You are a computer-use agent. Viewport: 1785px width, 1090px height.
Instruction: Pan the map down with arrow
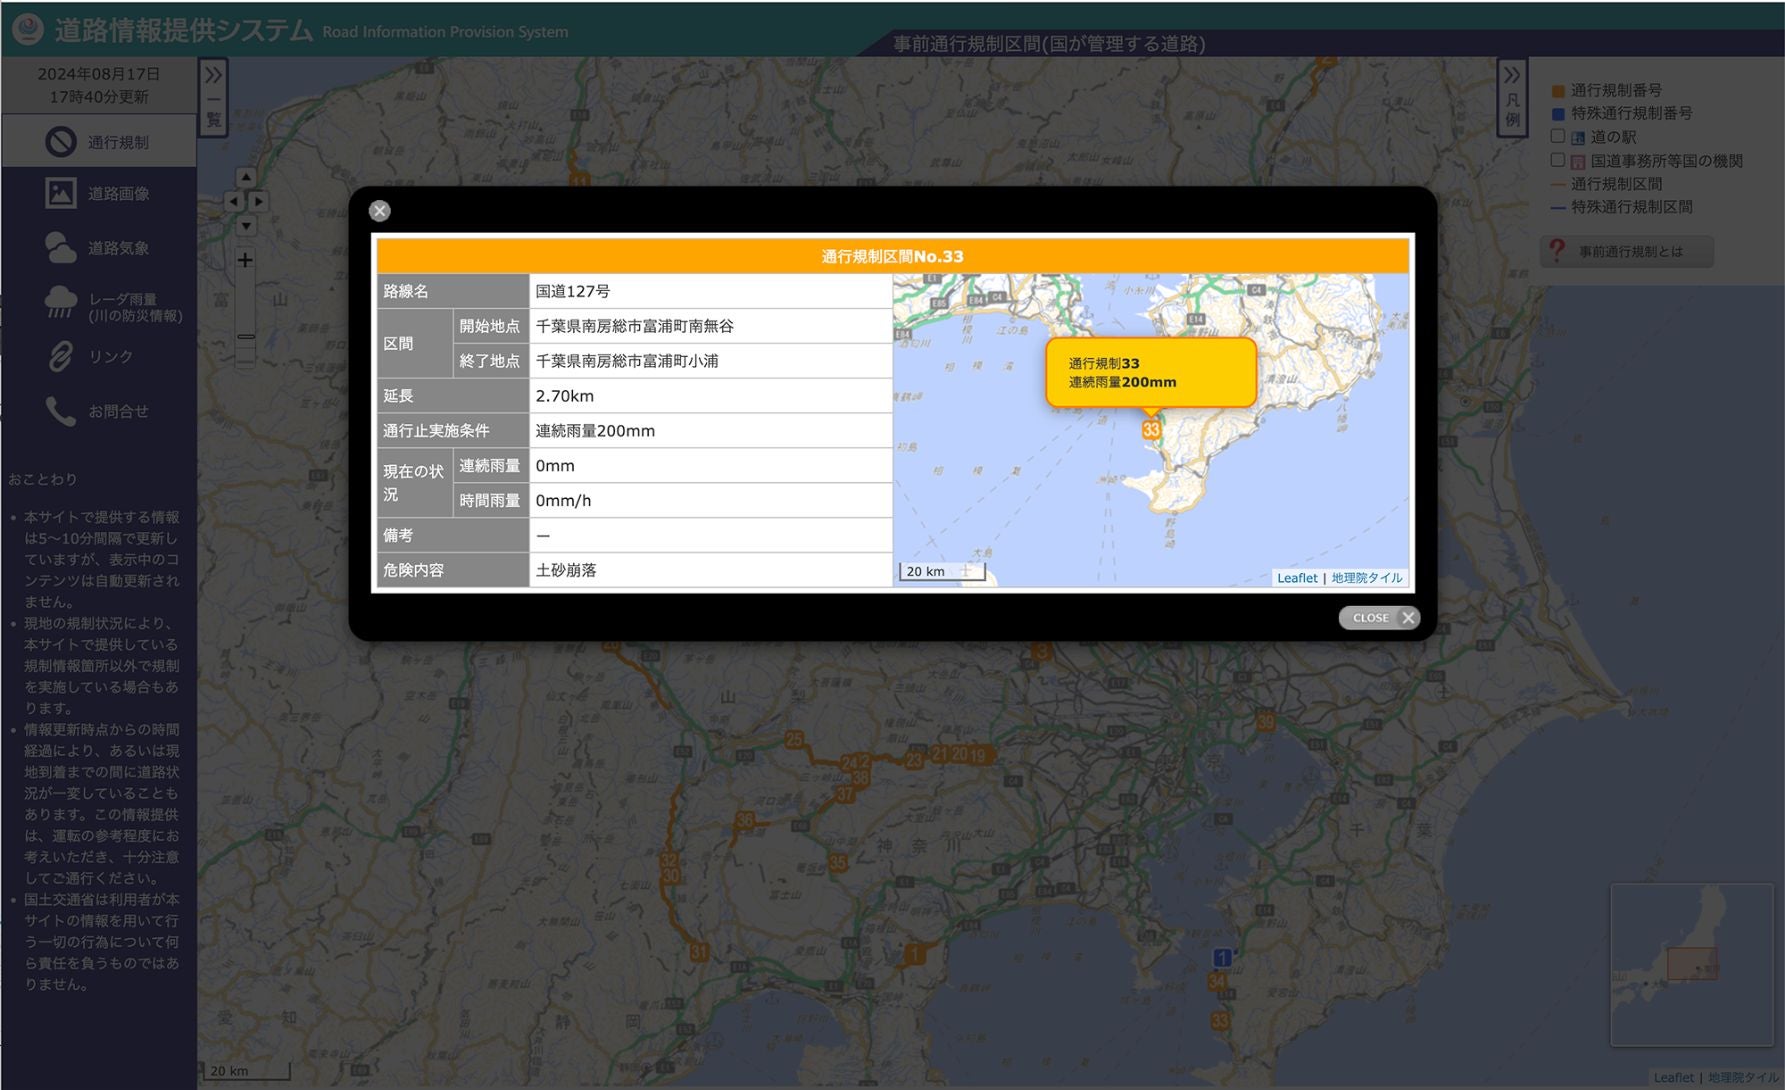point(246,226)
